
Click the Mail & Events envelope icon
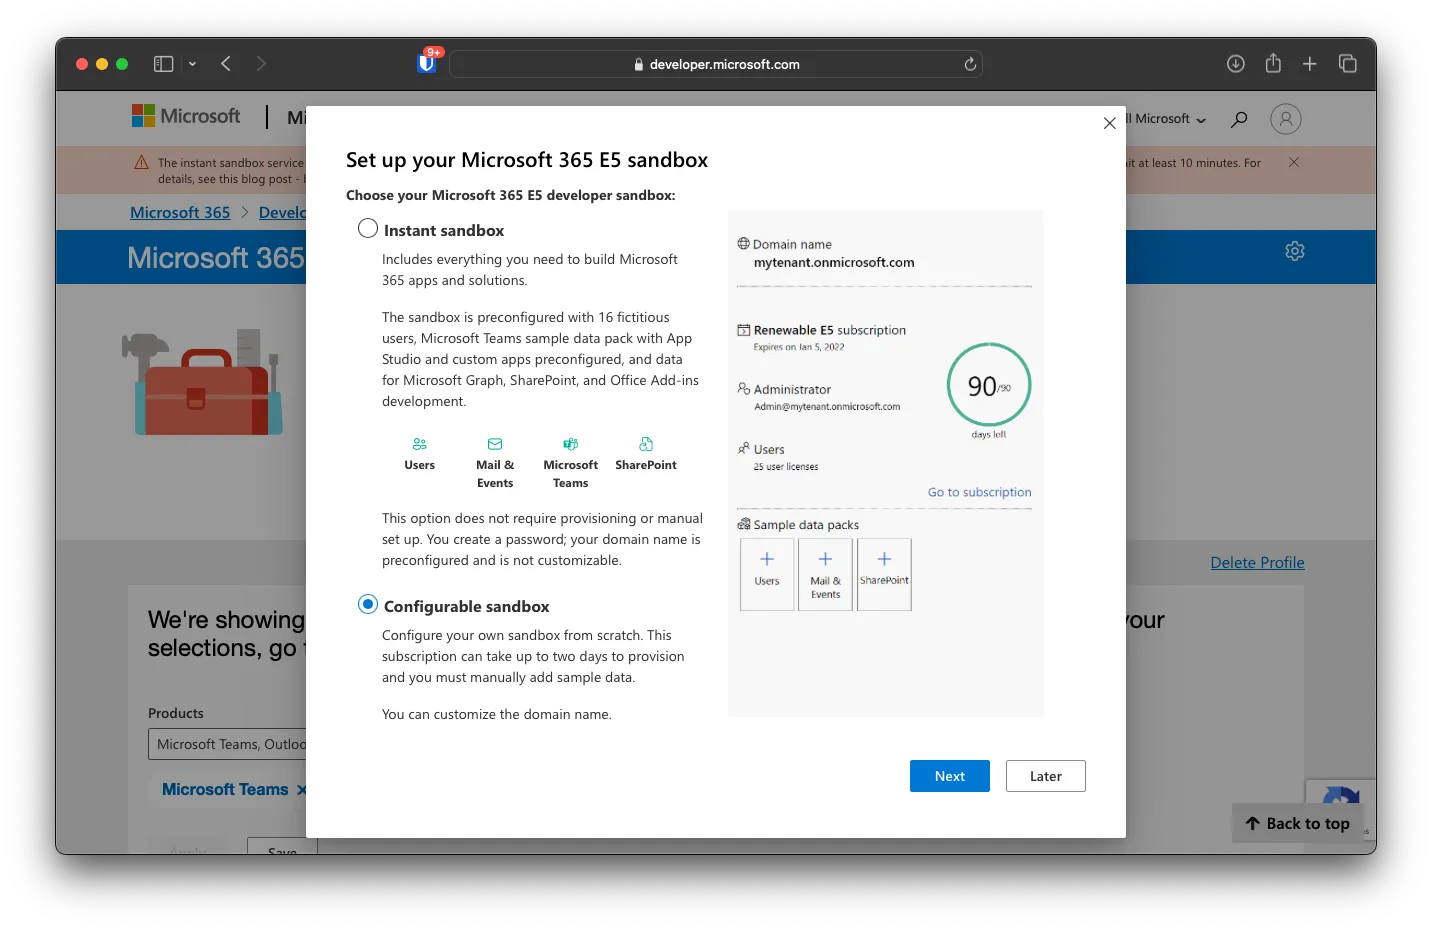point(495,444)
